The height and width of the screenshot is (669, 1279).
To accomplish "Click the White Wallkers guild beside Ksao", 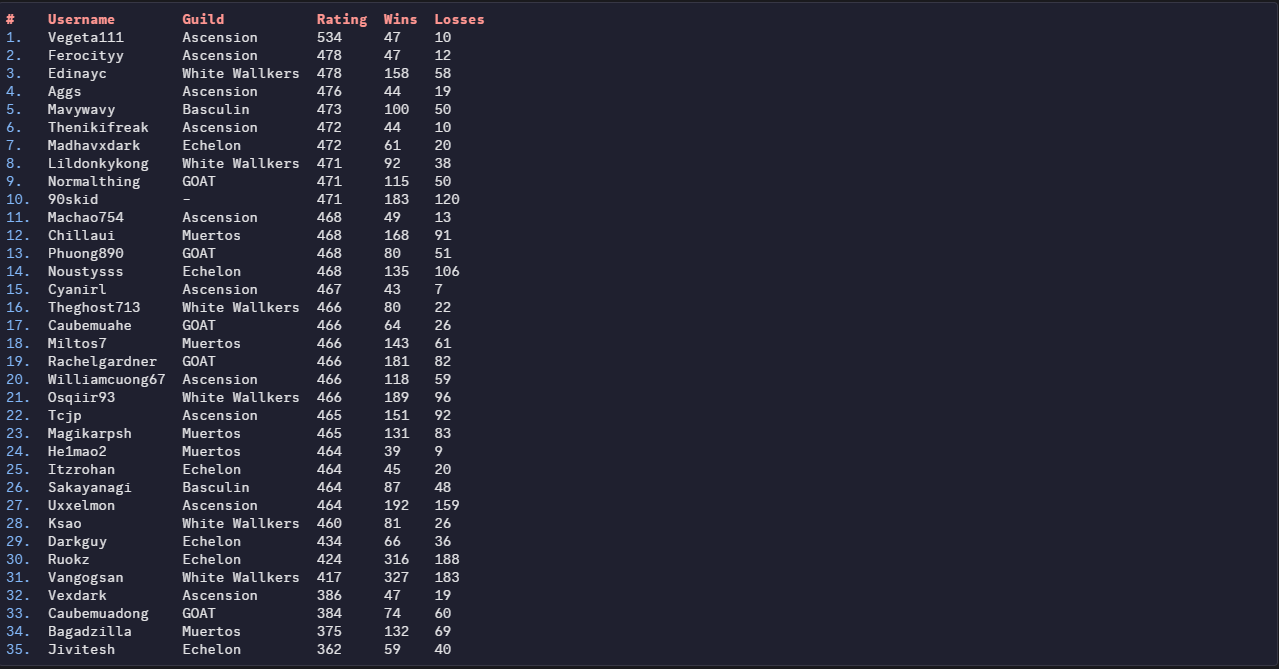I will point(241,523).
